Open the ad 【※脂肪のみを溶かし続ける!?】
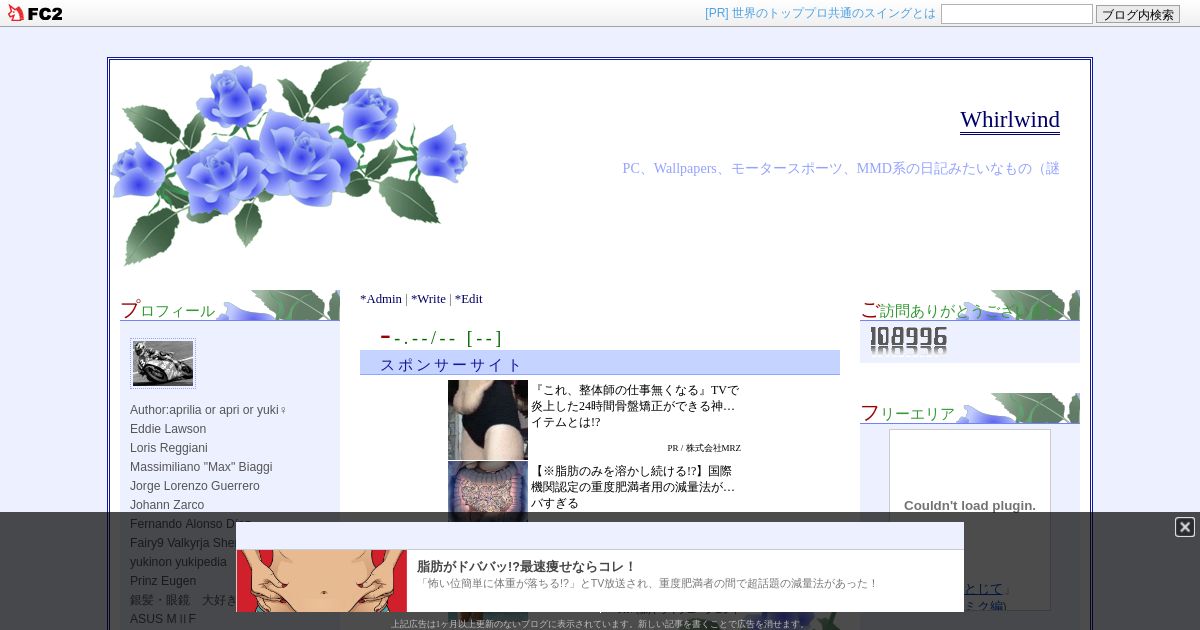1200x630 pixels. 634,487
